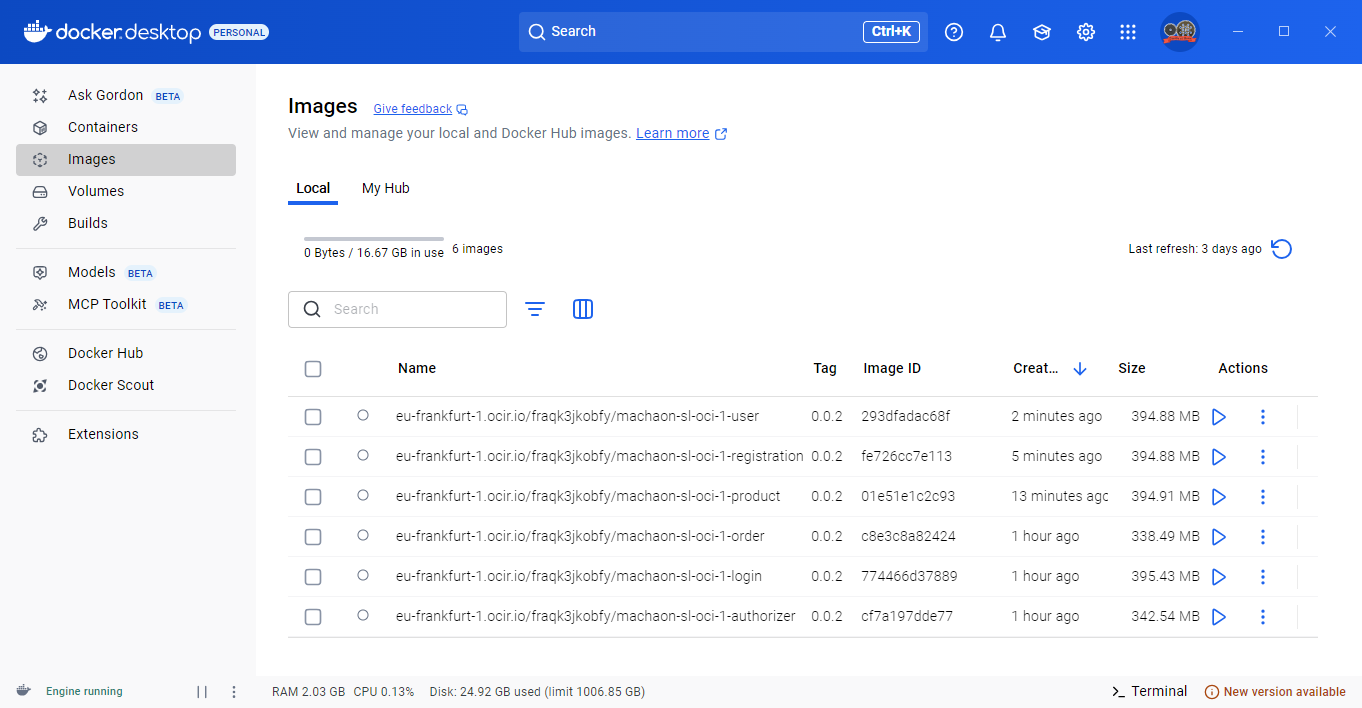Pause Docker engine from the status bar

tap(202, 692)
